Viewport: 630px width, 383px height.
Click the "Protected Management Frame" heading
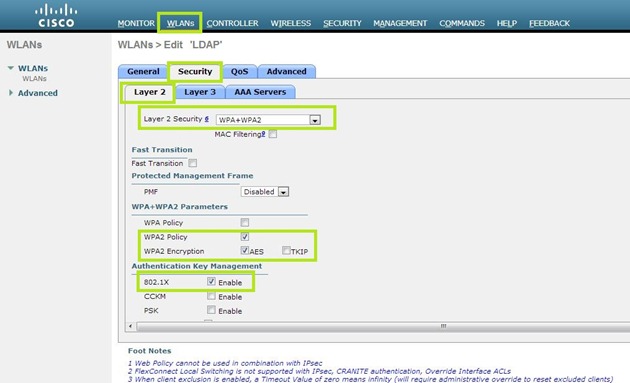[x=192, y=176]
